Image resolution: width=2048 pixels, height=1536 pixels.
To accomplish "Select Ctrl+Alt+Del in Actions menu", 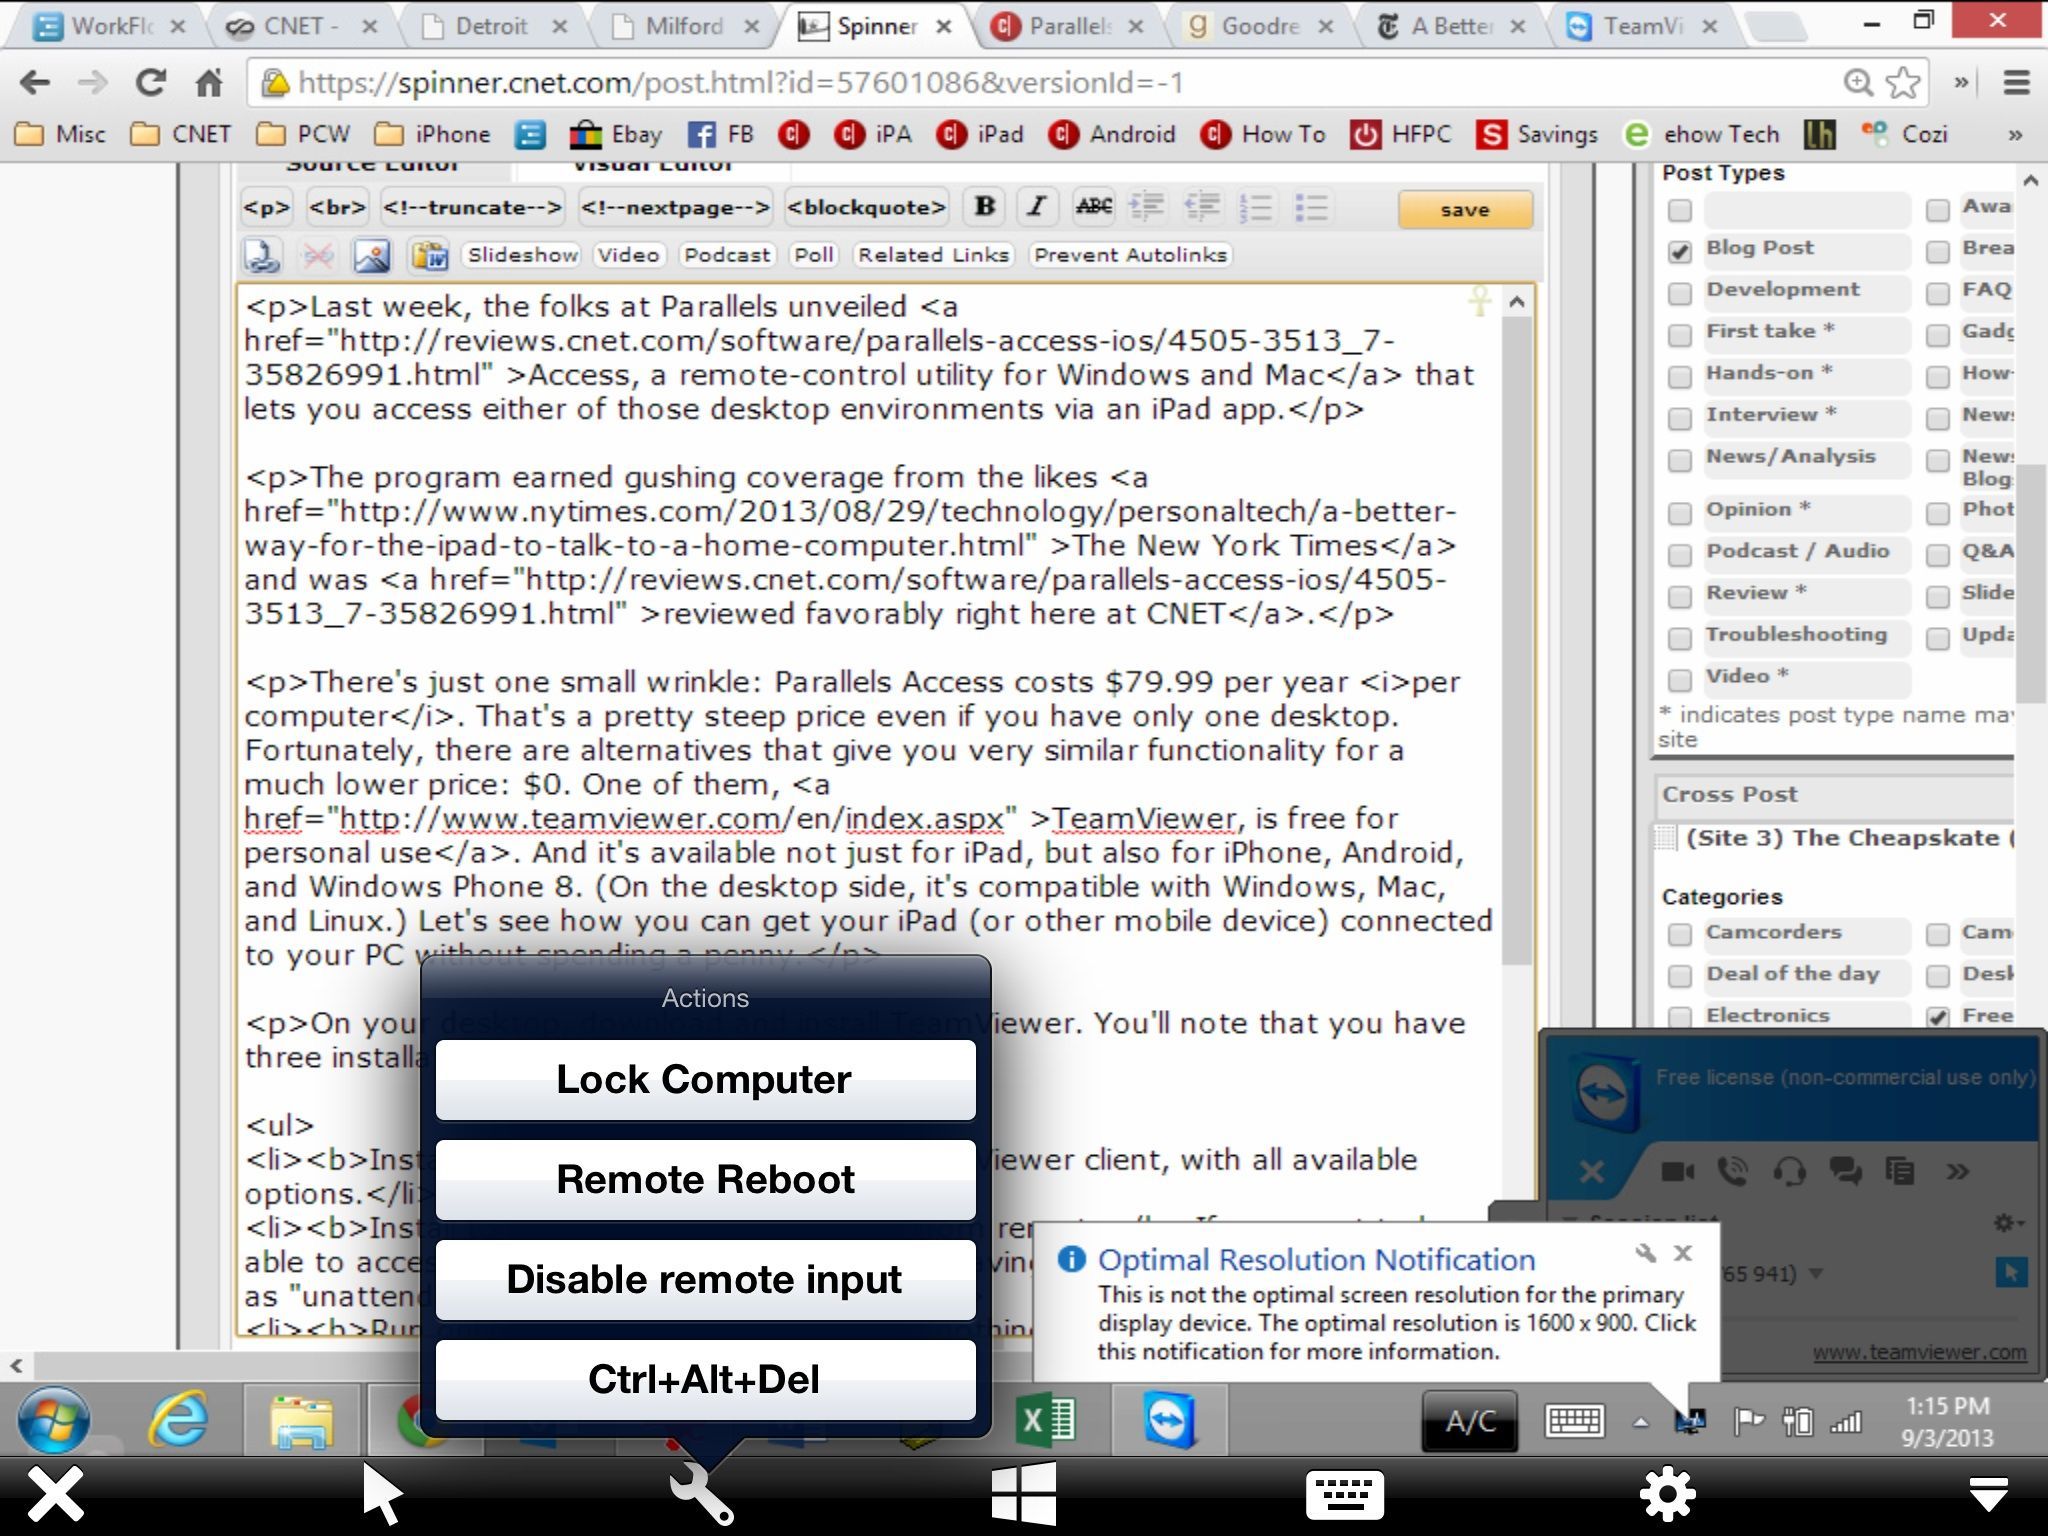I will tap(705, 1380).
